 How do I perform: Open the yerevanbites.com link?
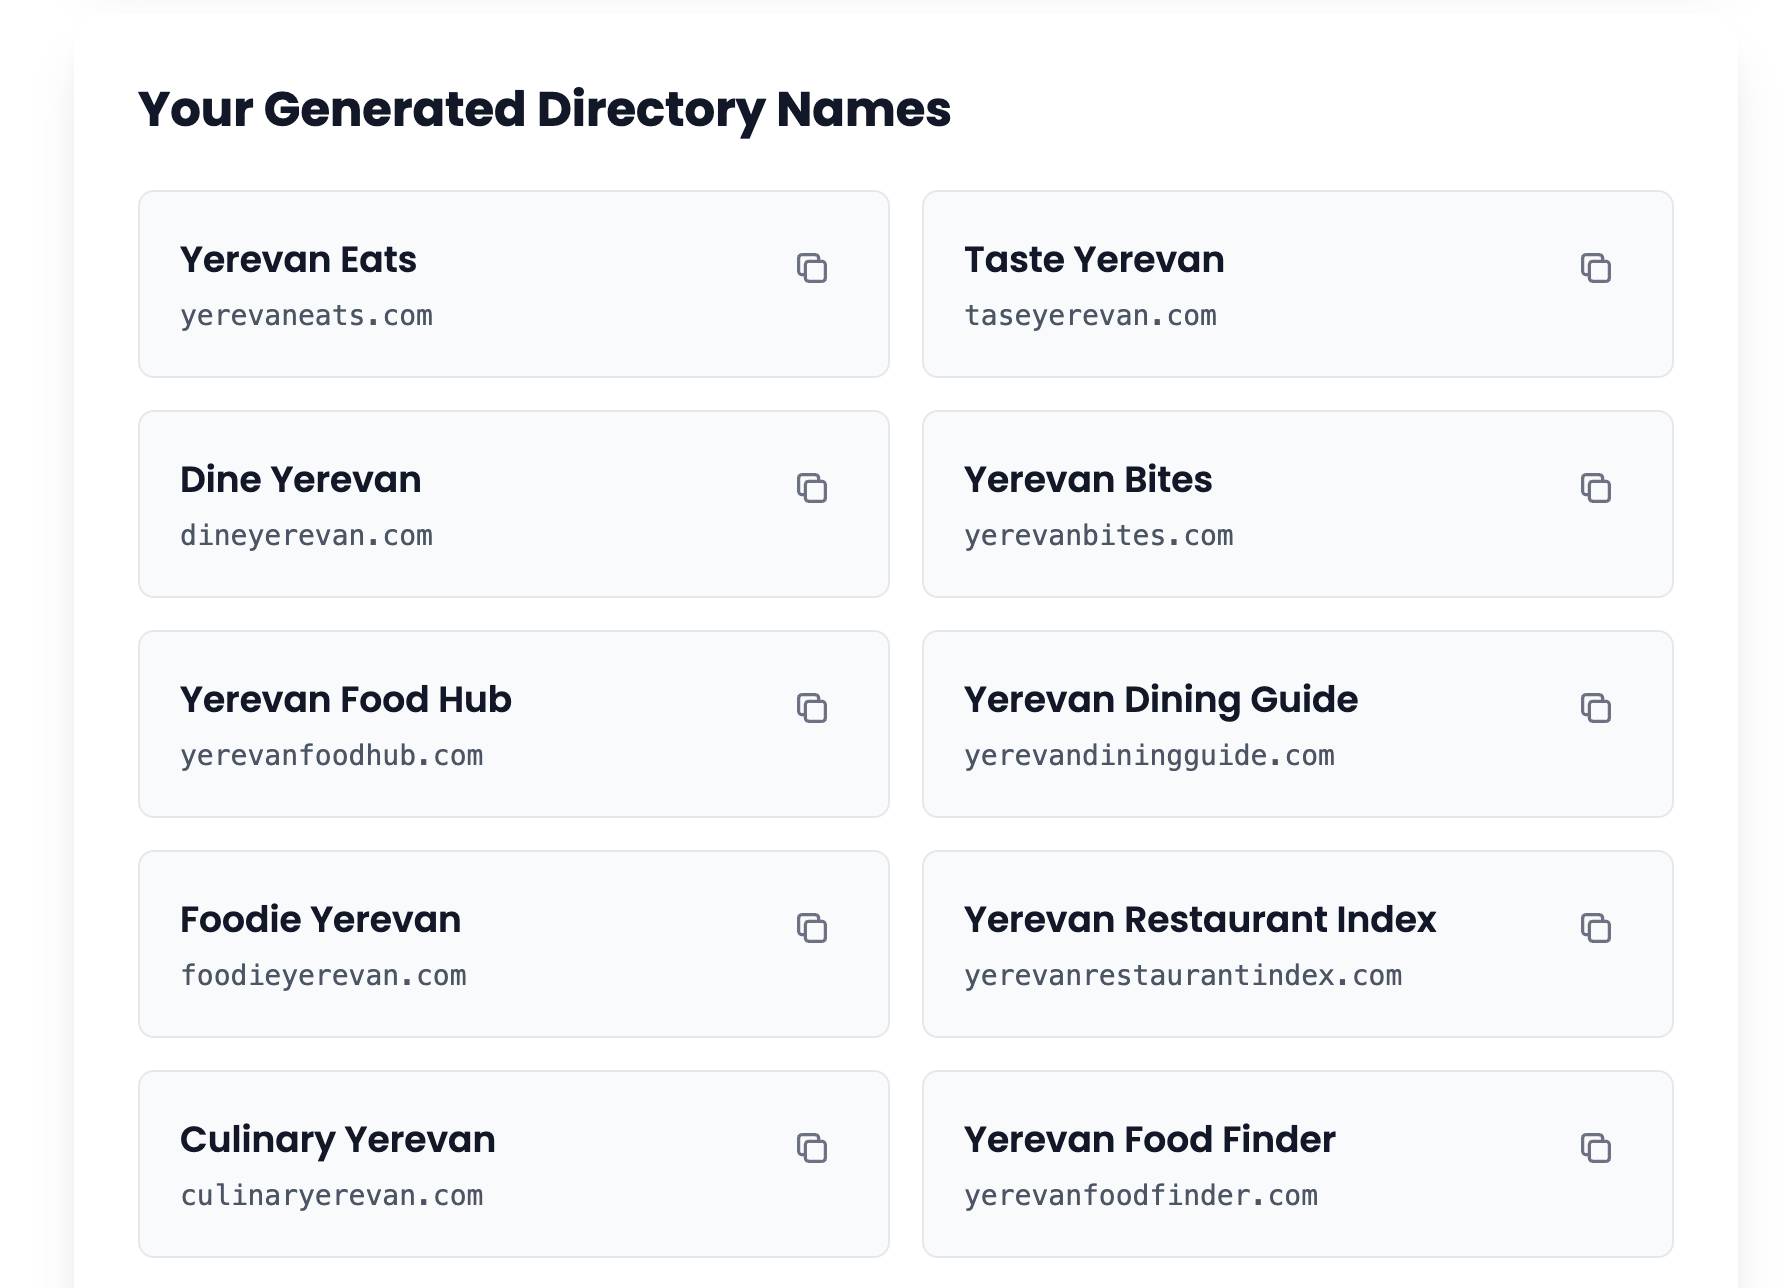tap(1098, 535)
